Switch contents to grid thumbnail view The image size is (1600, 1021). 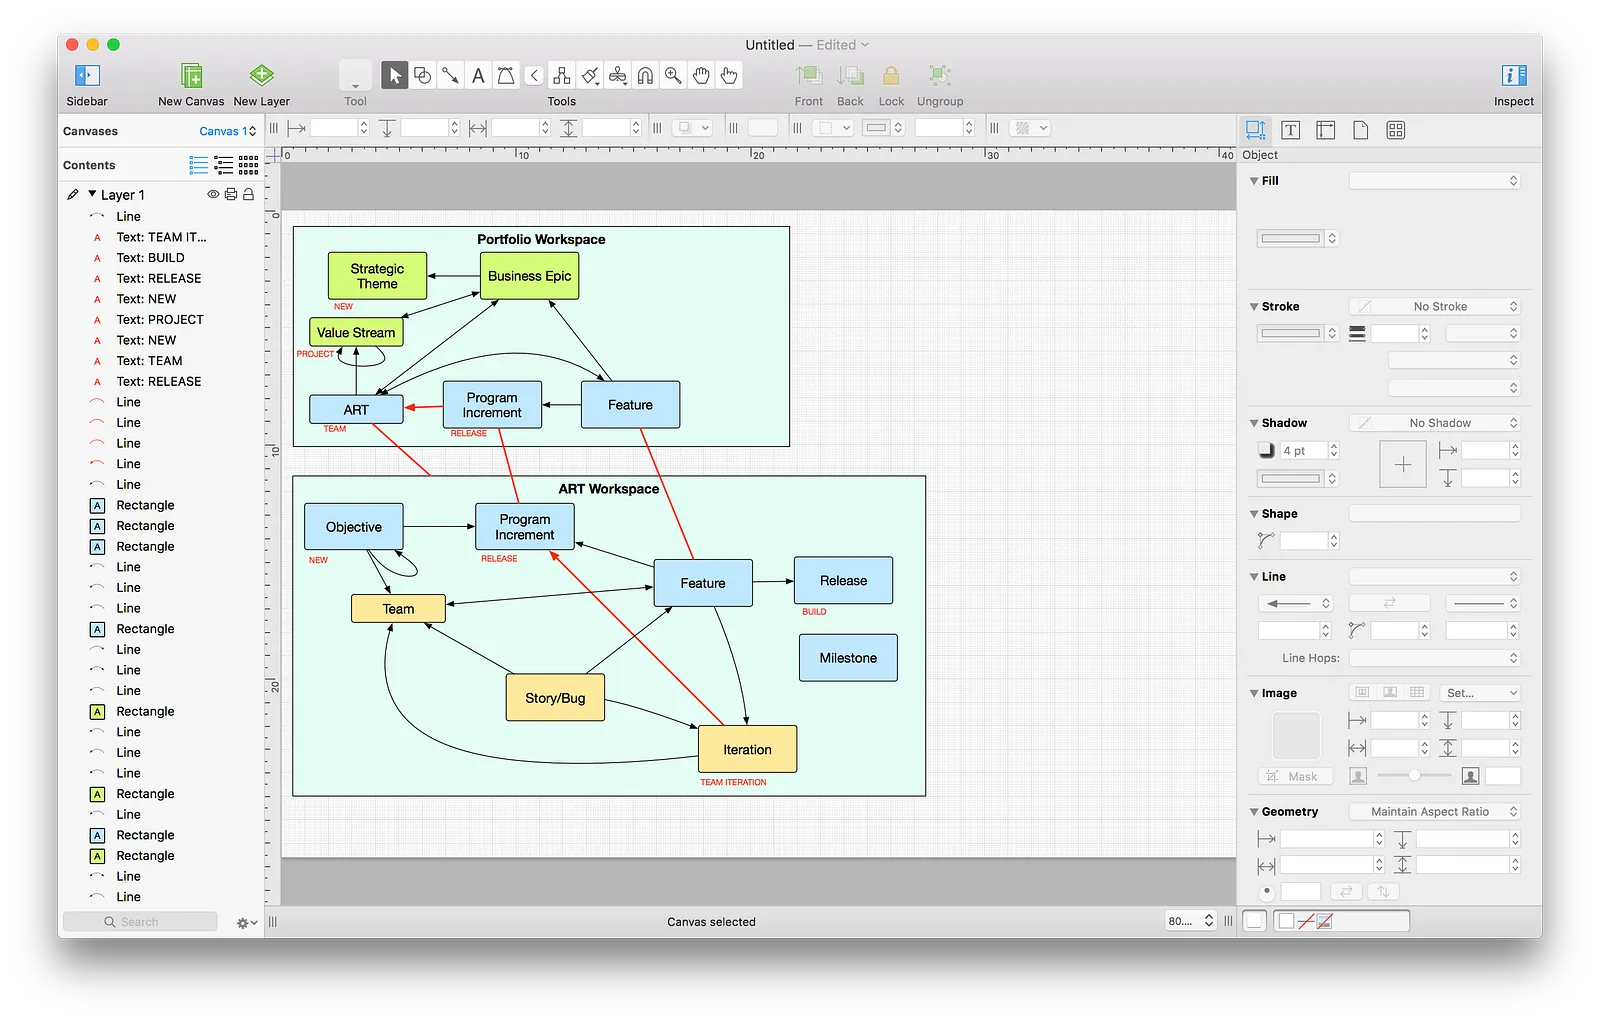pyautogui.click(x=249, y=165)
